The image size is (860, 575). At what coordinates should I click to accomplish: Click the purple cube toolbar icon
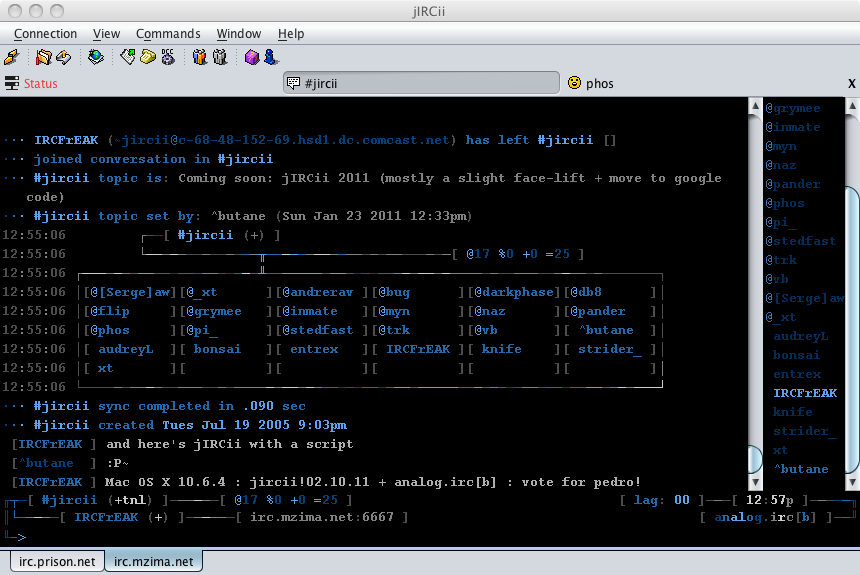click(252, 57)
